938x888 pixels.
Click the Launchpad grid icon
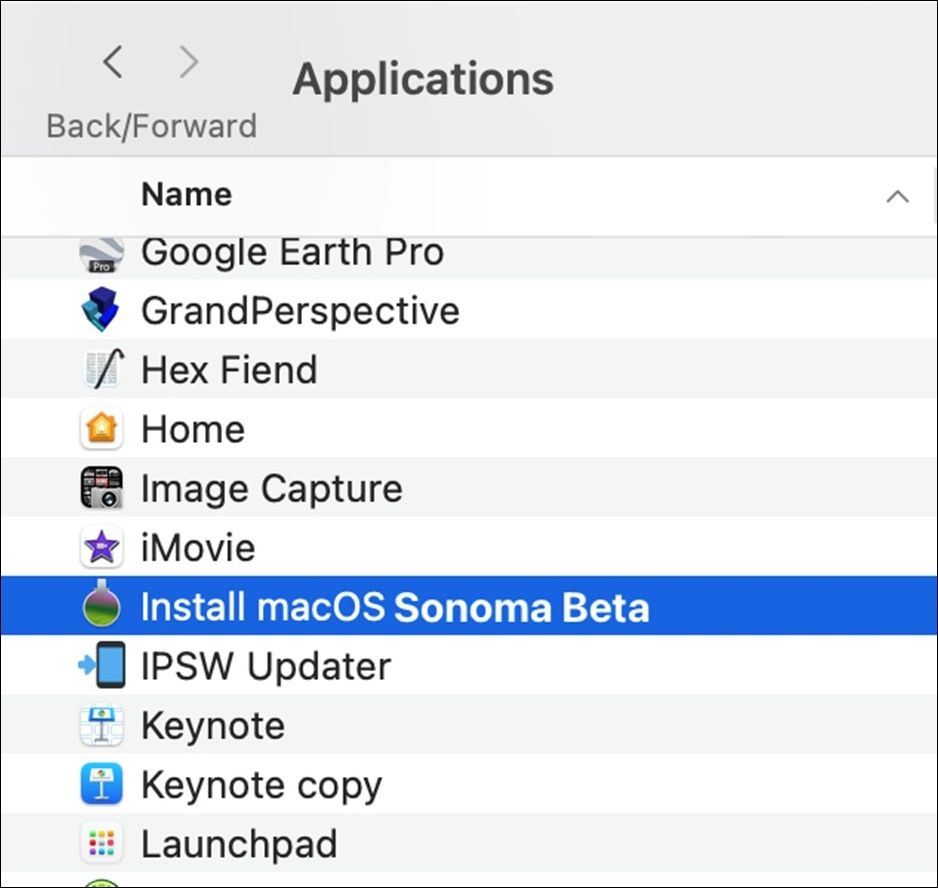pyautogui.click(x=101, y=844)
